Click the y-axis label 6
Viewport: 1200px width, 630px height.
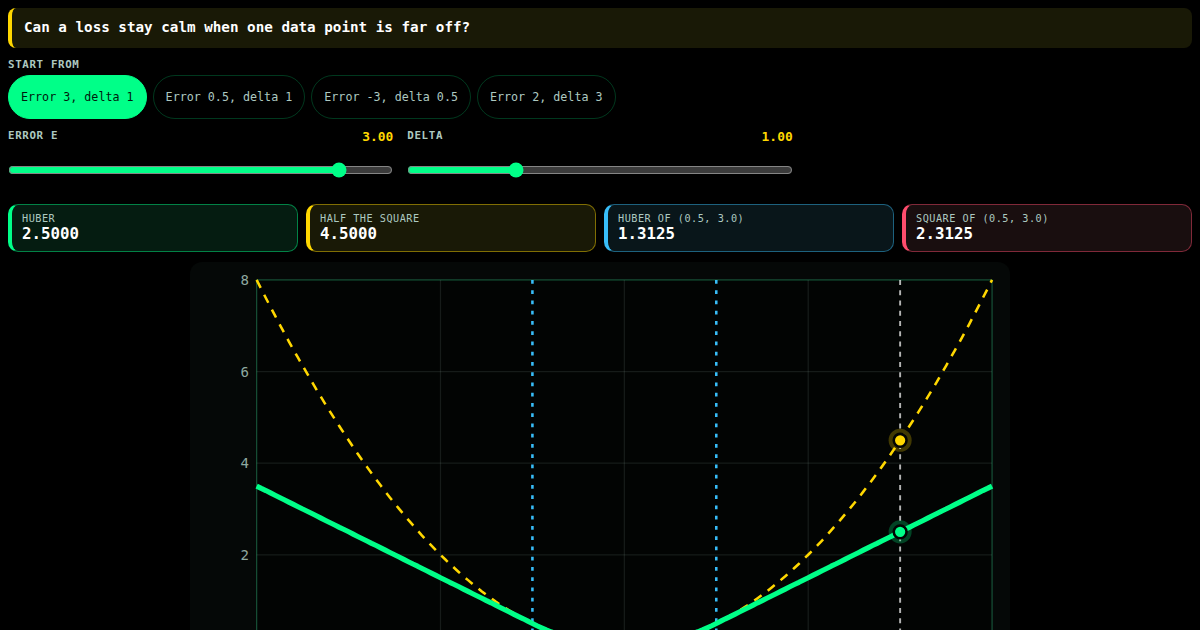245,372
